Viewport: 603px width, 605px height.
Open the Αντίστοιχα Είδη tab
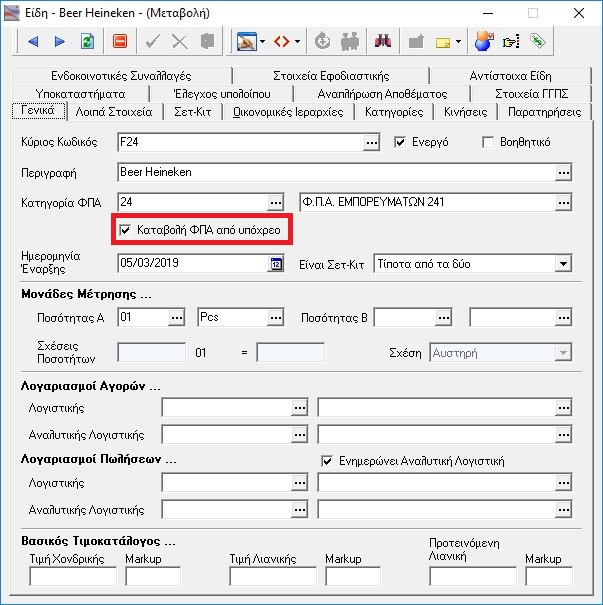tap(510, 76)
